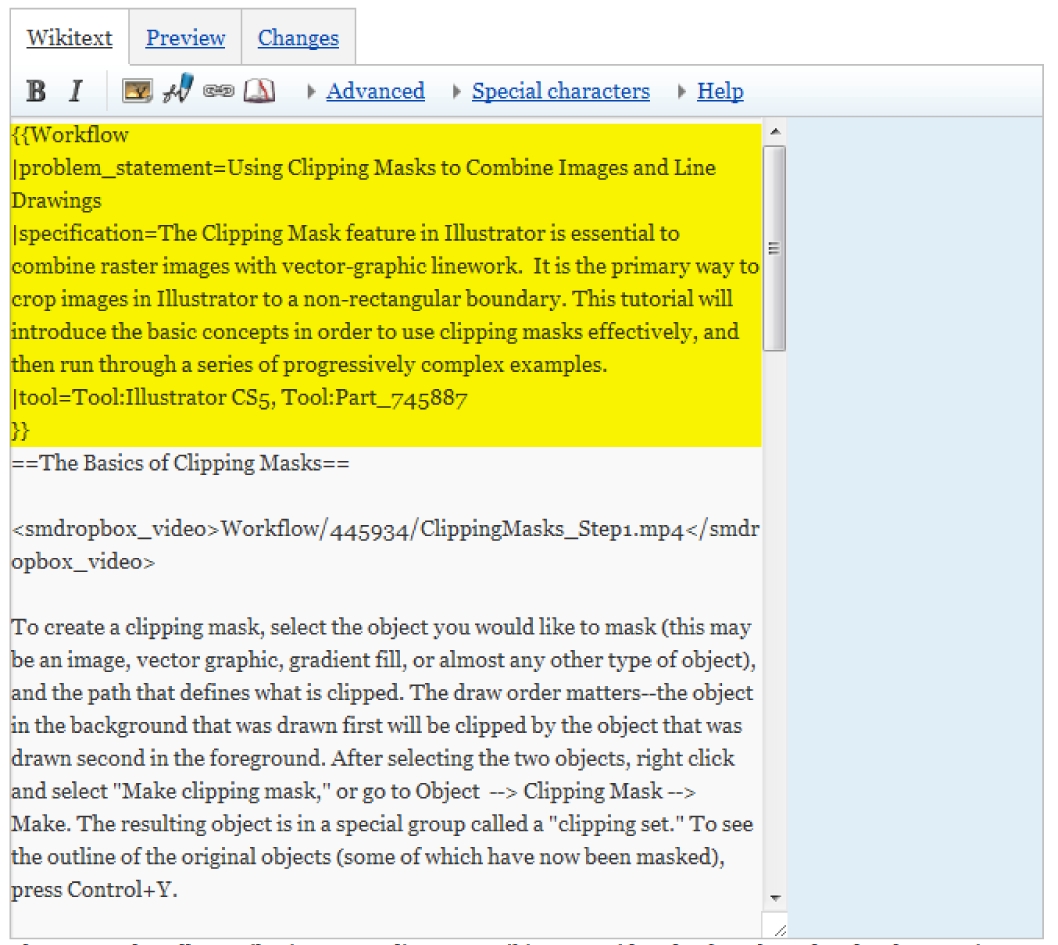Click the scroll up arrow
The width and height of the screenshot is (1058, 945).
(775, 132)
